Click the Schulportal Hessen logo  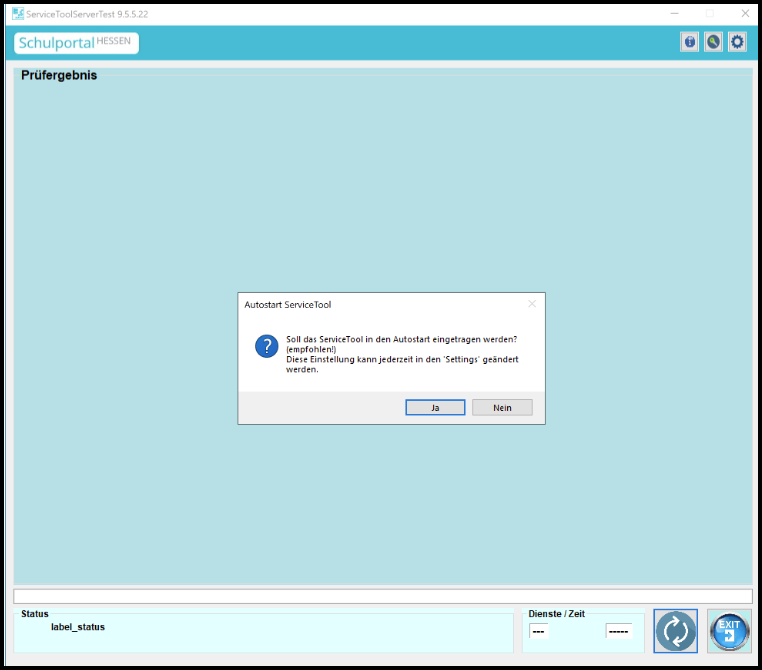77,43
